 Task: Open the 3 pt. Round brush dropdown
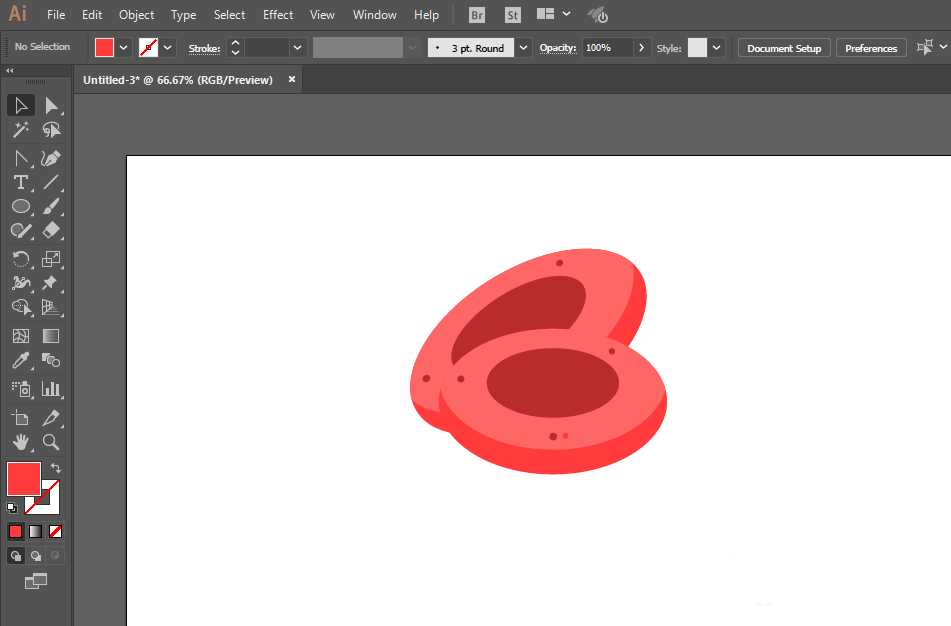click(522, 47)
